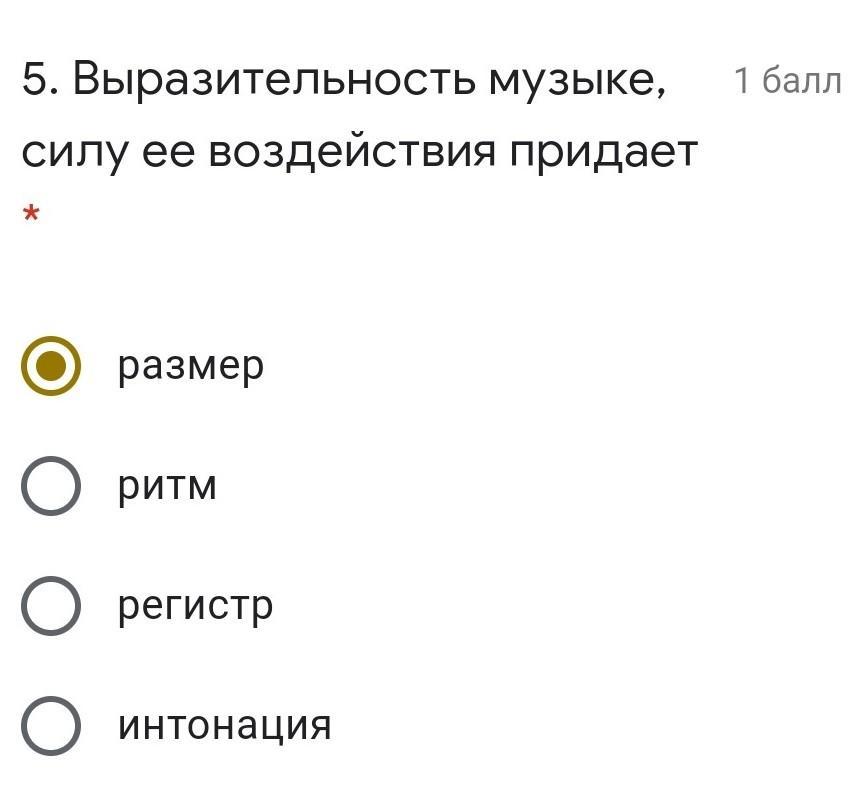Click the 'интонация' answer label text
Image resolution: width=864 pixels, height=808 pixels.
[224, 726]
